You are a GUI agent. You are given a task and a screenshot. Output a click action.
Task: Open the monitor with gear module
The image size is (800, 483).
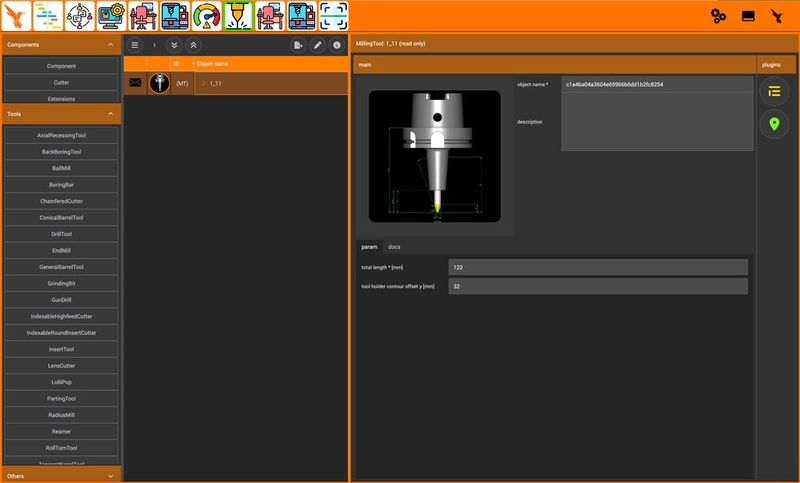(111, 16)
